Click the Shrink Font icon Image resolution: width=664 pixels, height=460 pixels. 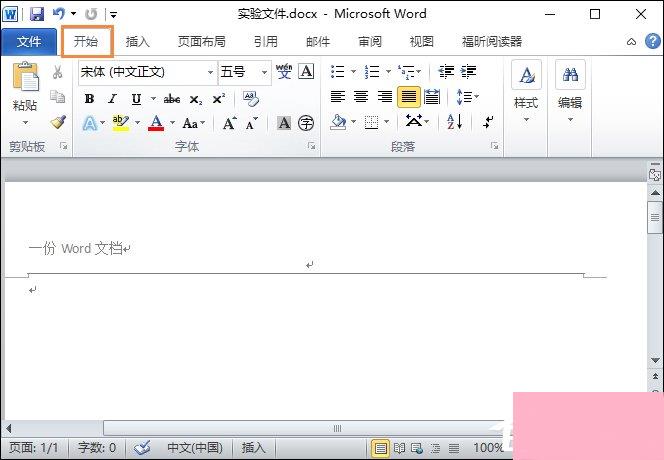point(252,123)
